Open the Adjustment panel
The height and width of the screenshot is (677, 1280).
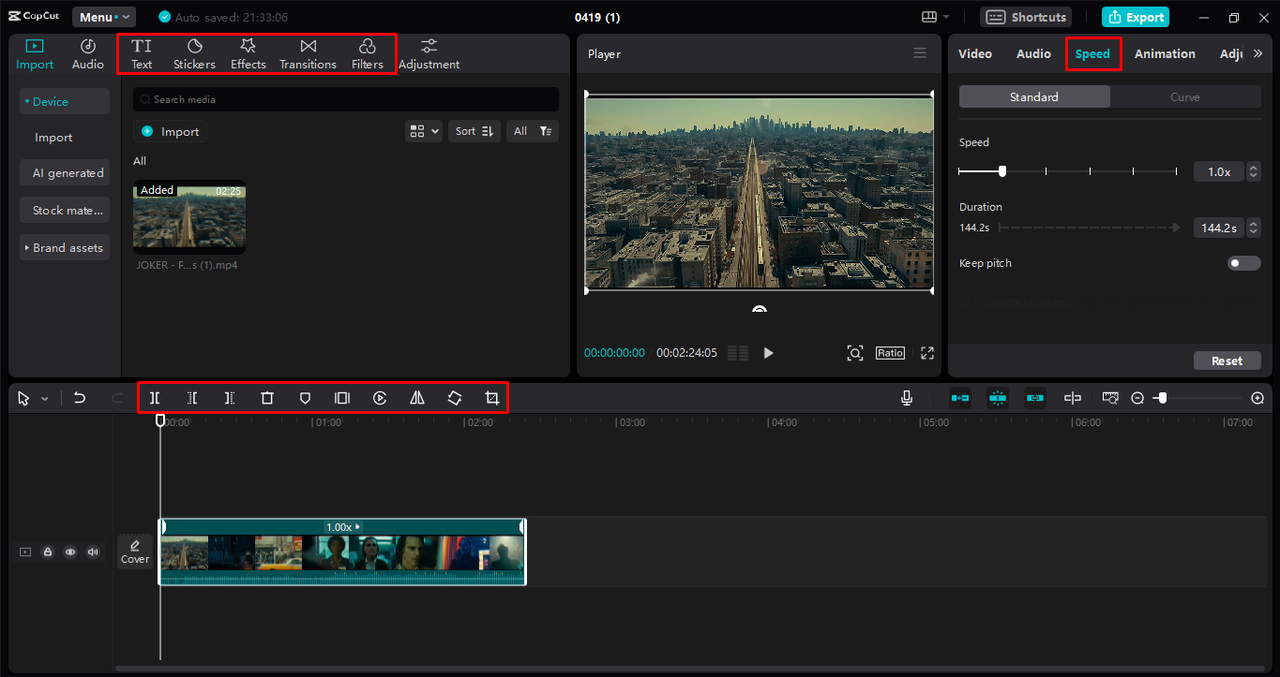point(429,54)
